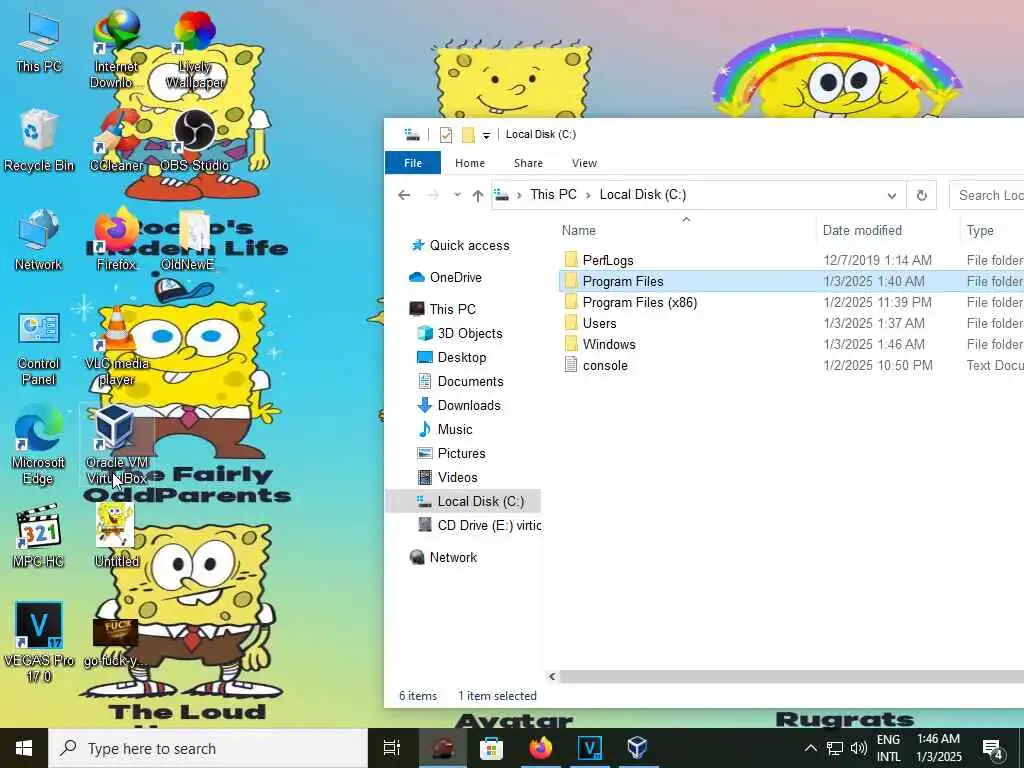Viewport: 1024px width, 768px height.
Task: Open the File menu tab
Action: pyautogui.click(x=413, y=163)
